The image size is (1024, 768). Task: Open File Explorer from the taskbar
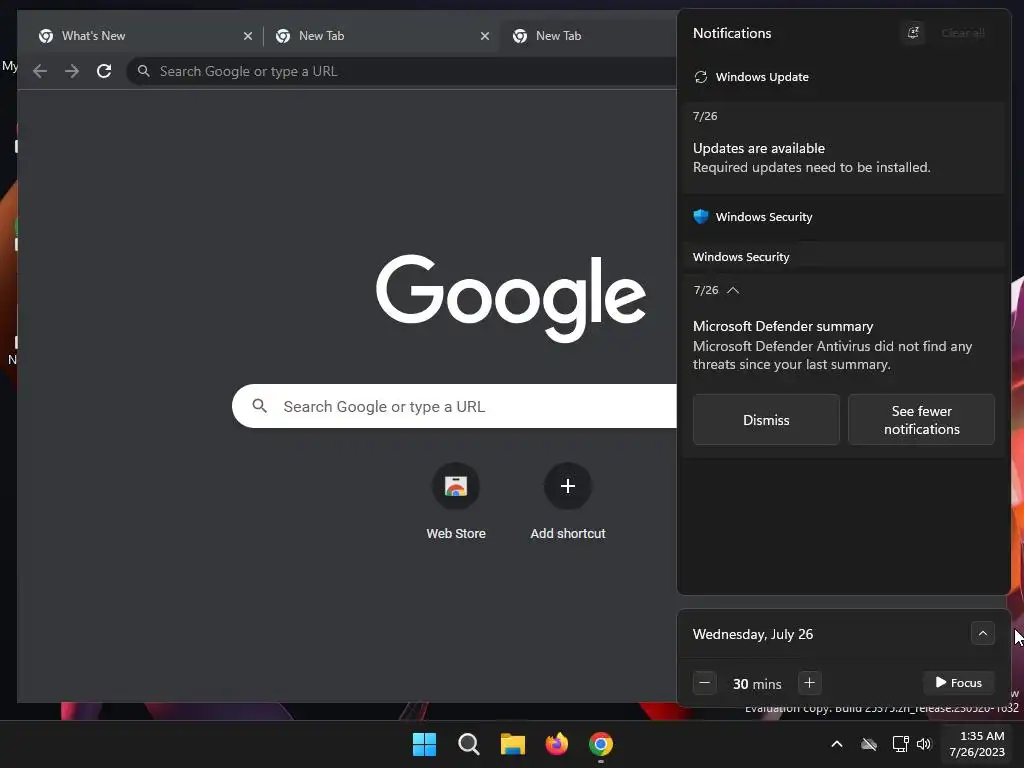(513, 744)
